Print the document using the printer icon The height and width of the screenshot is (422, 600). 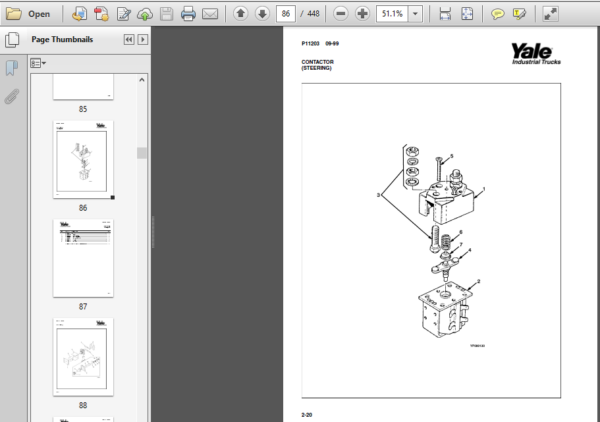pos(188,14)
